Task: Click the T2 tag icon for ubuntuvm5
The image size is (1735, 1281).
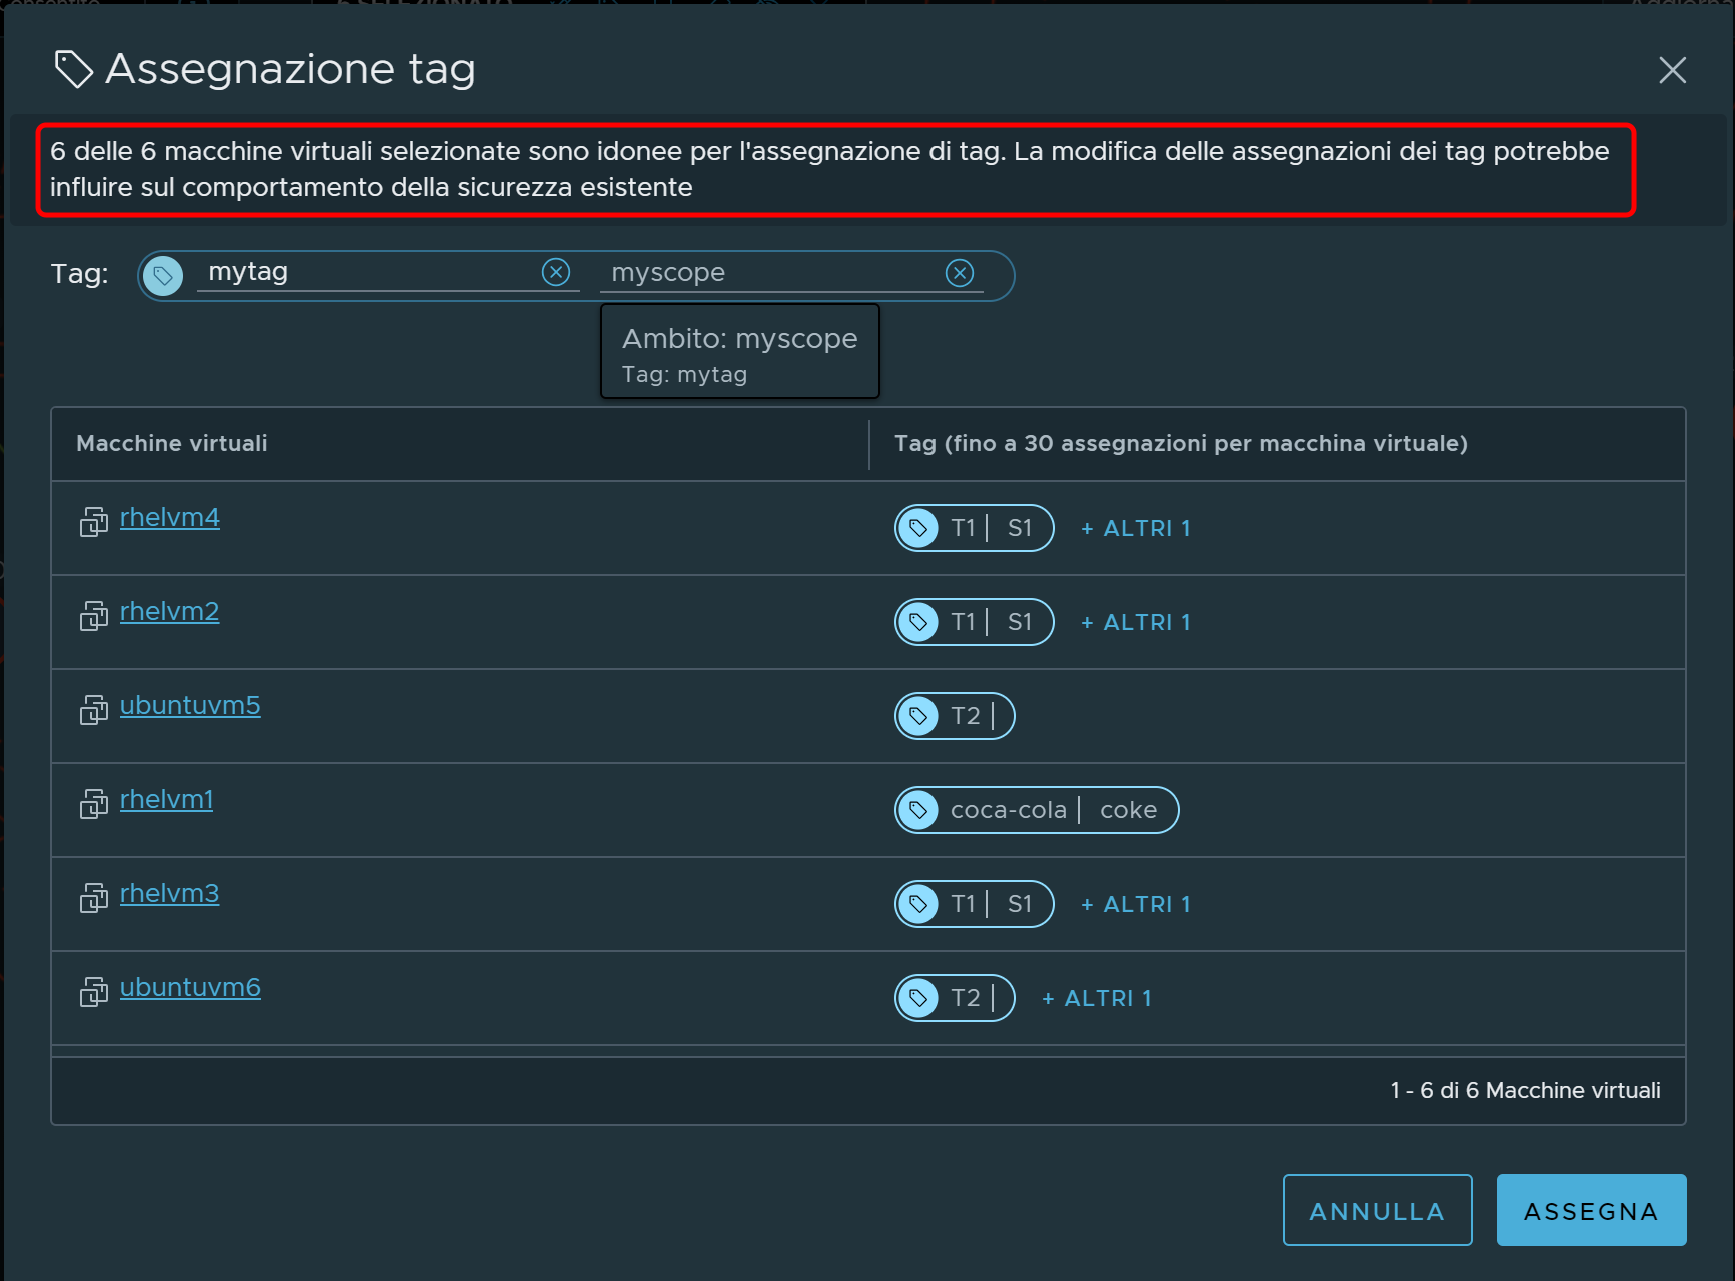Action: coord(918,716)
